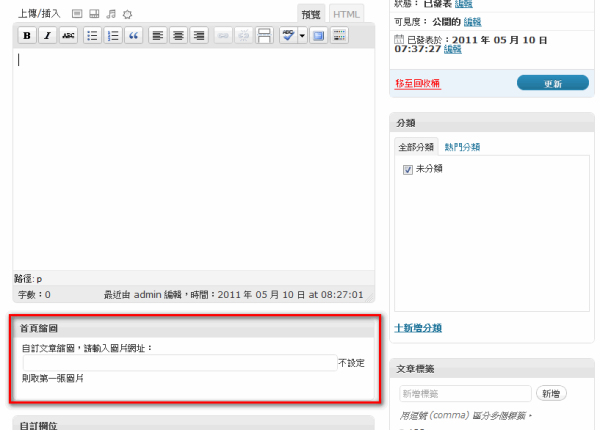Click the add media upload icon
This screenshot has height=430, width=600.
pos(127,15)
